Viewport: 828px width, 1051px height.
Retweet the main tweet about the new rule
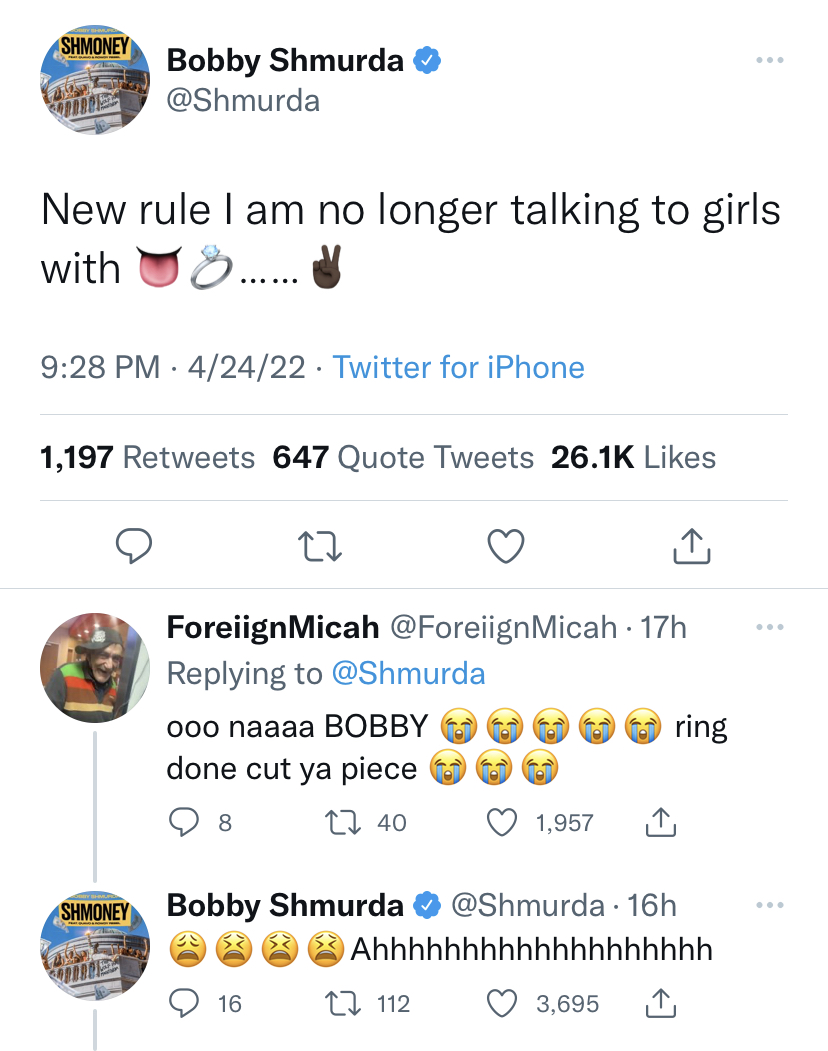point(320,546)
